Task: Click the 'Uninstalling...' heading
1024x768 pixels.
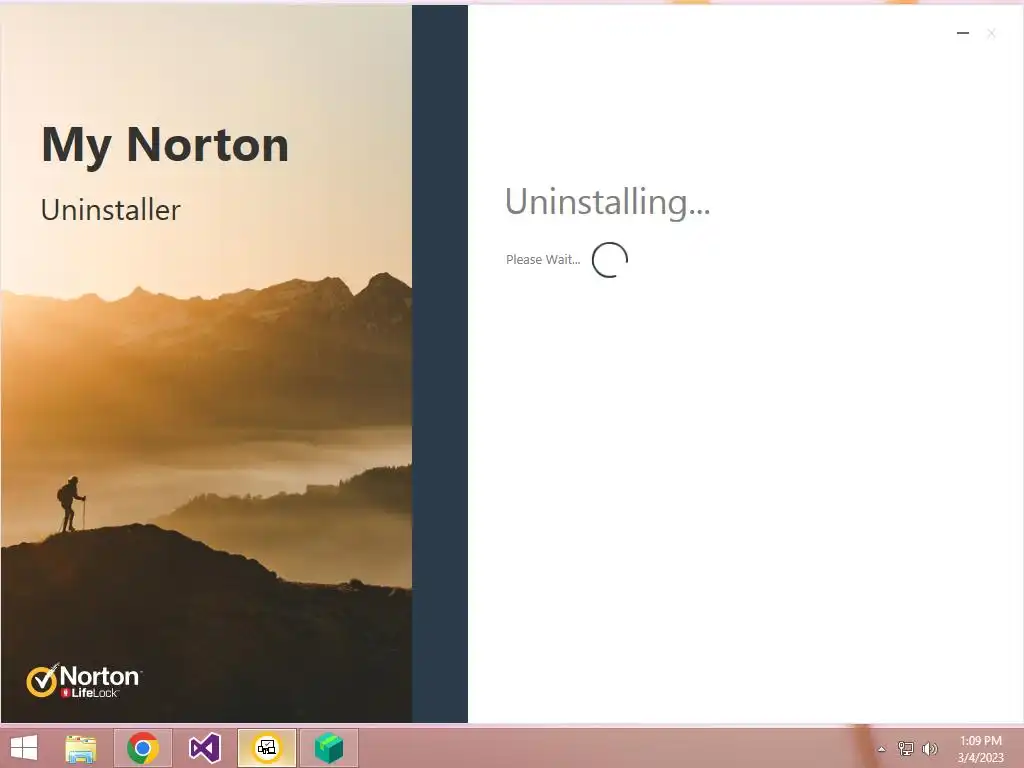Action: click(607, 202)
